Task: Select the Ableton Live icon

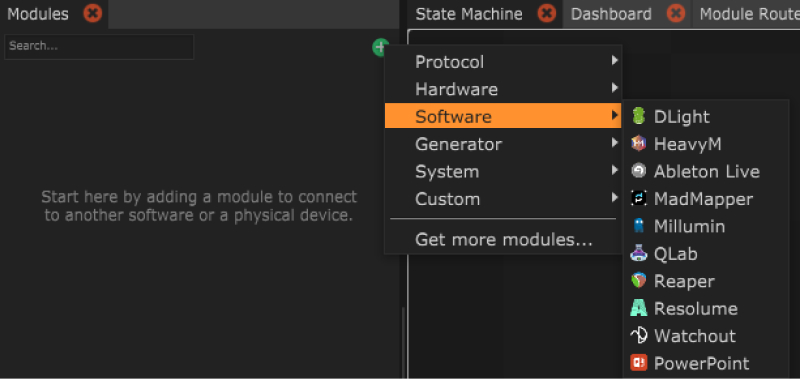Action: 638,171
